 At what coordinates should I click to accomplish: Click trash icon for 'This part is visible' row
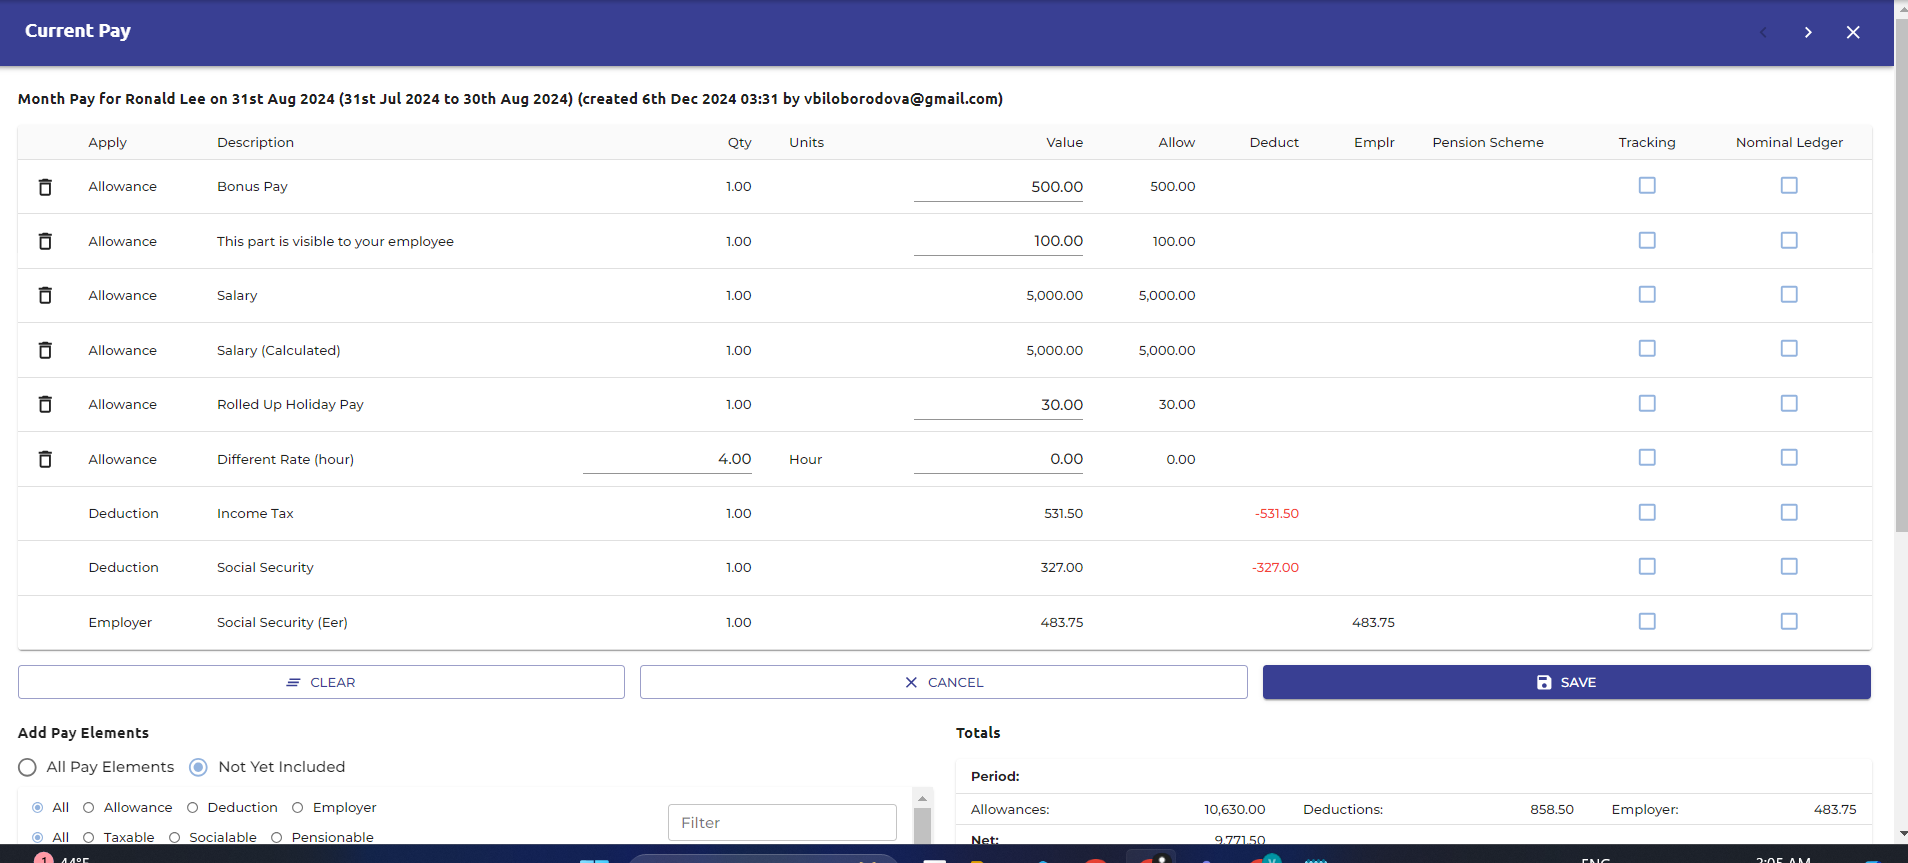(x=45, y=241)
